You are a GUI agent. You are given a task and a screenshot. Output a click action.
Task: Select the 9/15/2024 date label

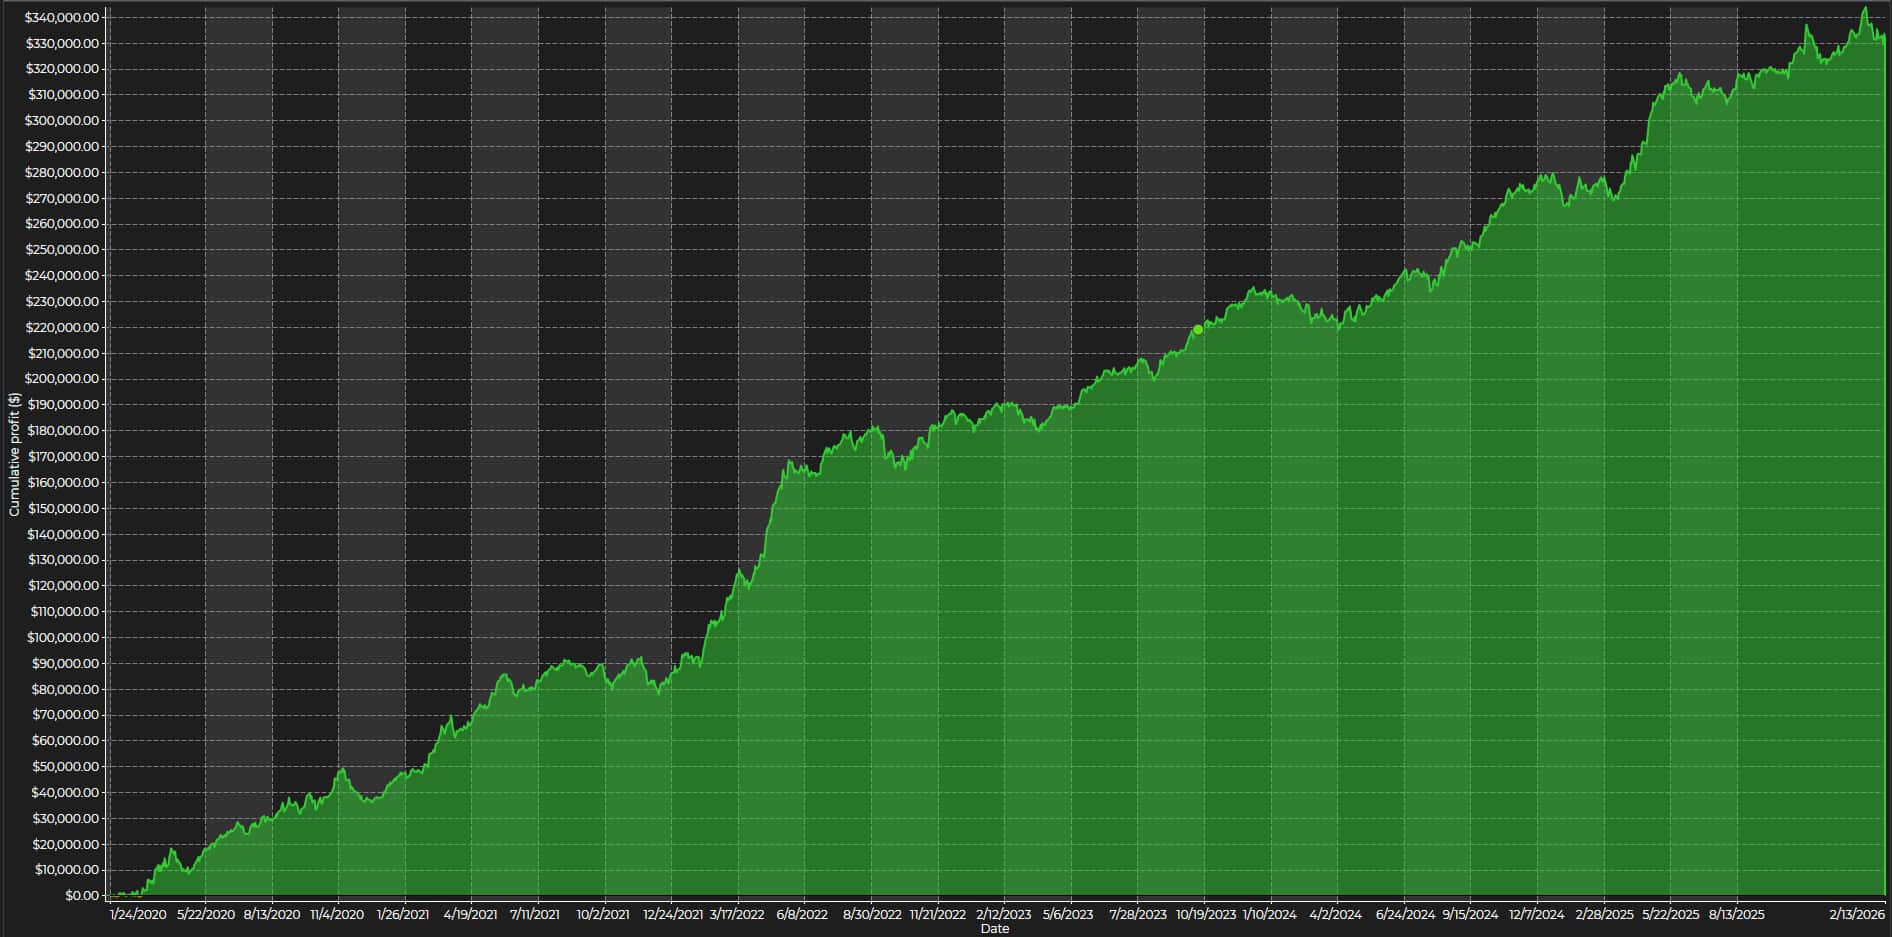click(x=1470, y=914)
